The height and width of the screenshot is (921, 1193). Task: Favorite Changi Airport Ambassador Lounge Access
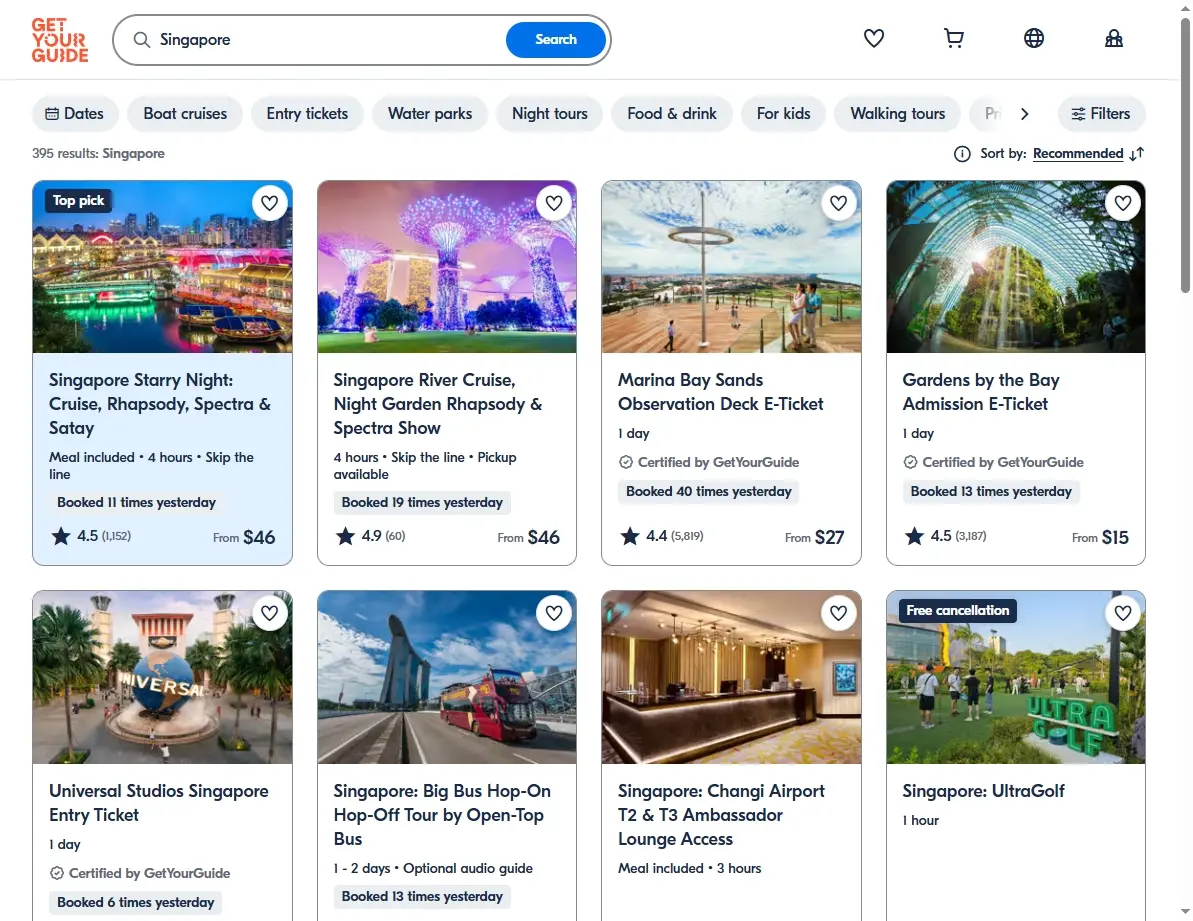(838, 613)
